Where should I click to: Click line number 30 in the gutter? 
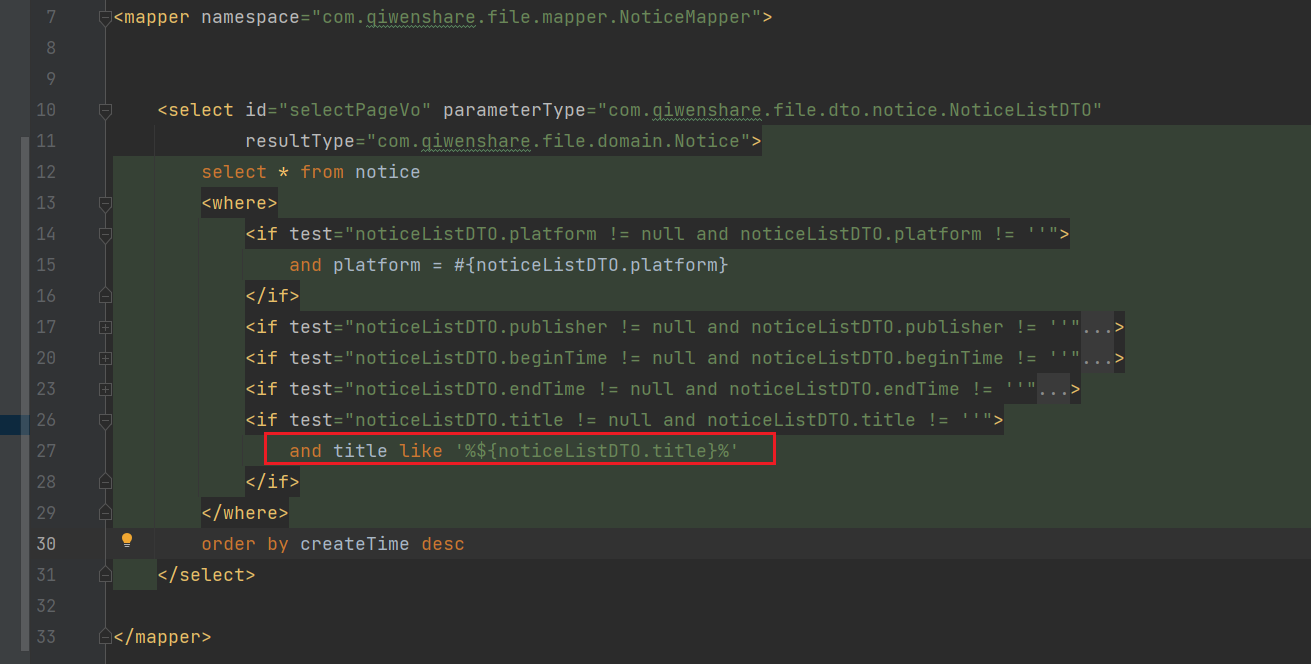pyautogui.click(x=46, y=544)
